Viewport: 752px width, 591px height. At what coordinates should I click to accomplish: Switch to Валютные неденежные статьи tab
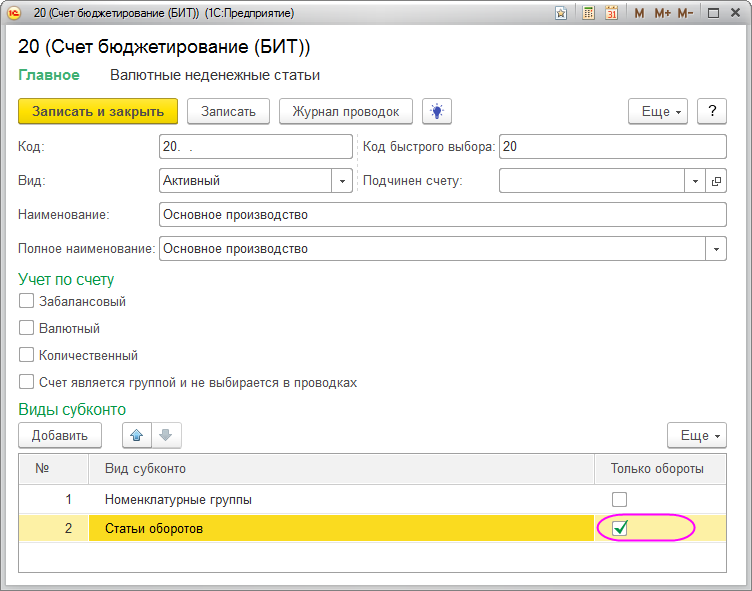[214, 75]
